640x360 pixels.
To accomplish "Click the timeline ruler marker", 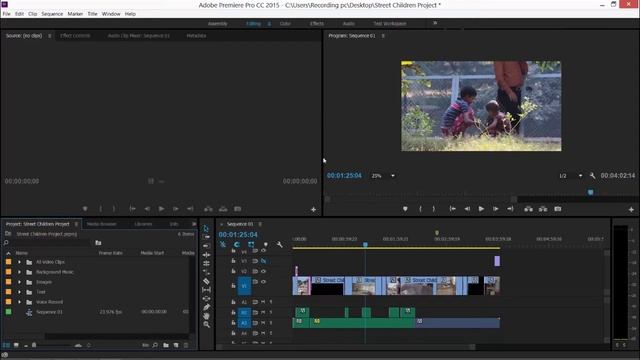I will 437,233.
